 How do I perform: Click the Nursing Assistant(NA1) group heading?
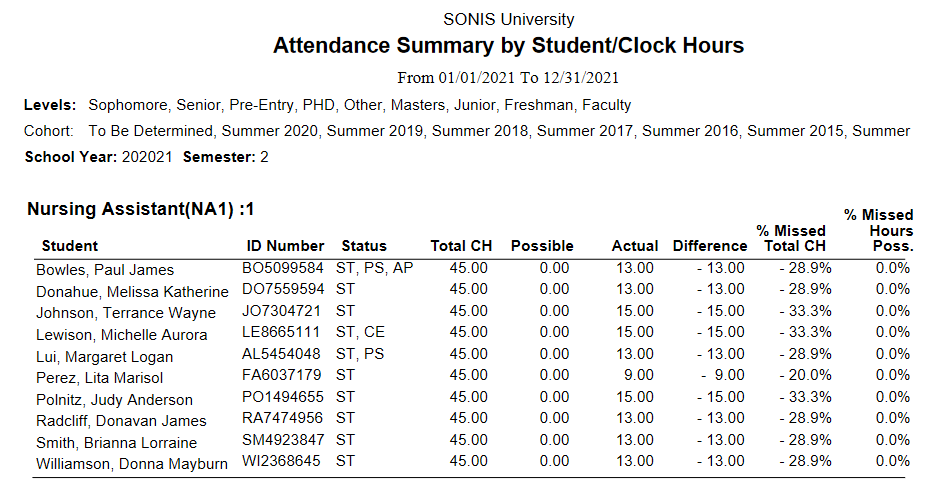point(141,210)
